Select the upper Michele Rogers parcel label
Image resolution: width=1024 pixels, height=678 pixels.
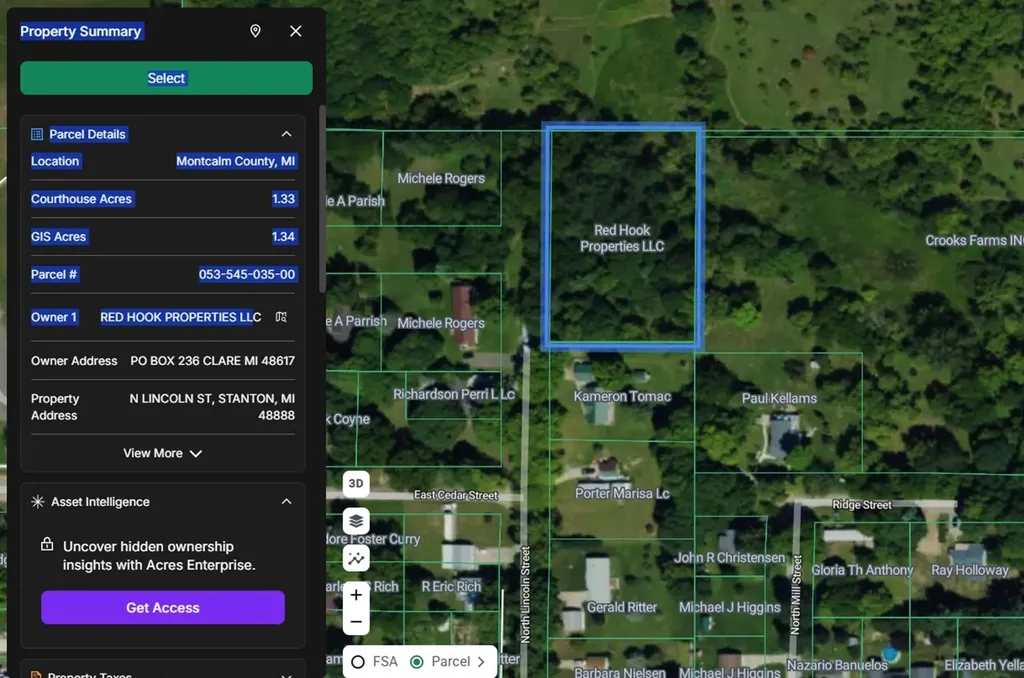[441, 178]
